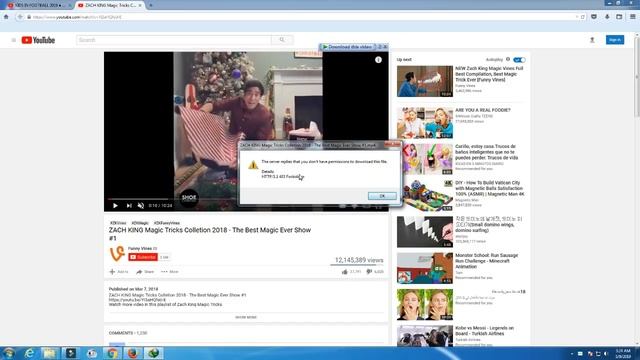
Task: Click the Autoplay info icon
Action: [508, 60]
